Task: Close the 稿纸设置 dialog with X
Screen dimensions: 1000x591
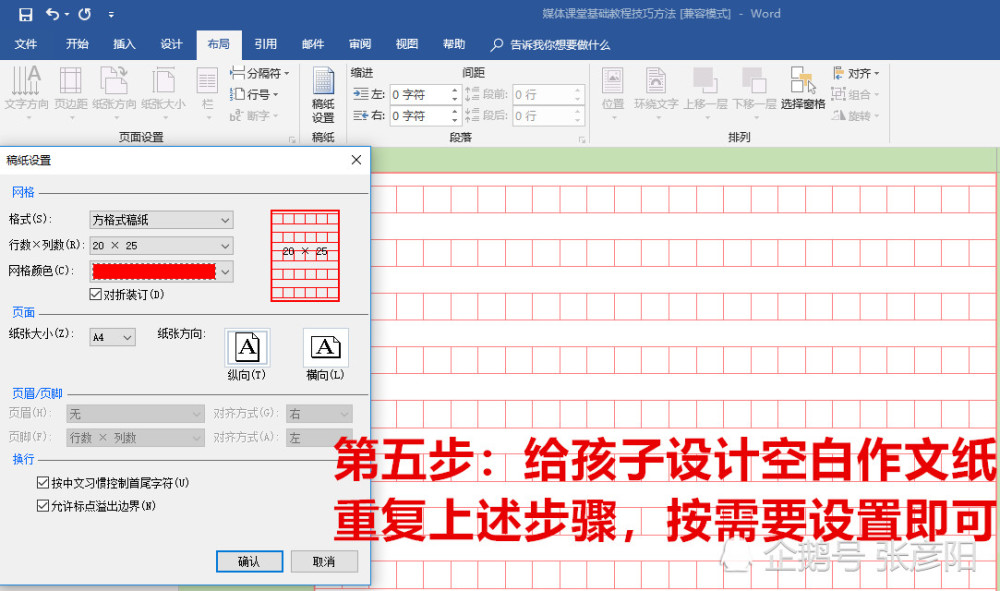Action: point(357,160)
